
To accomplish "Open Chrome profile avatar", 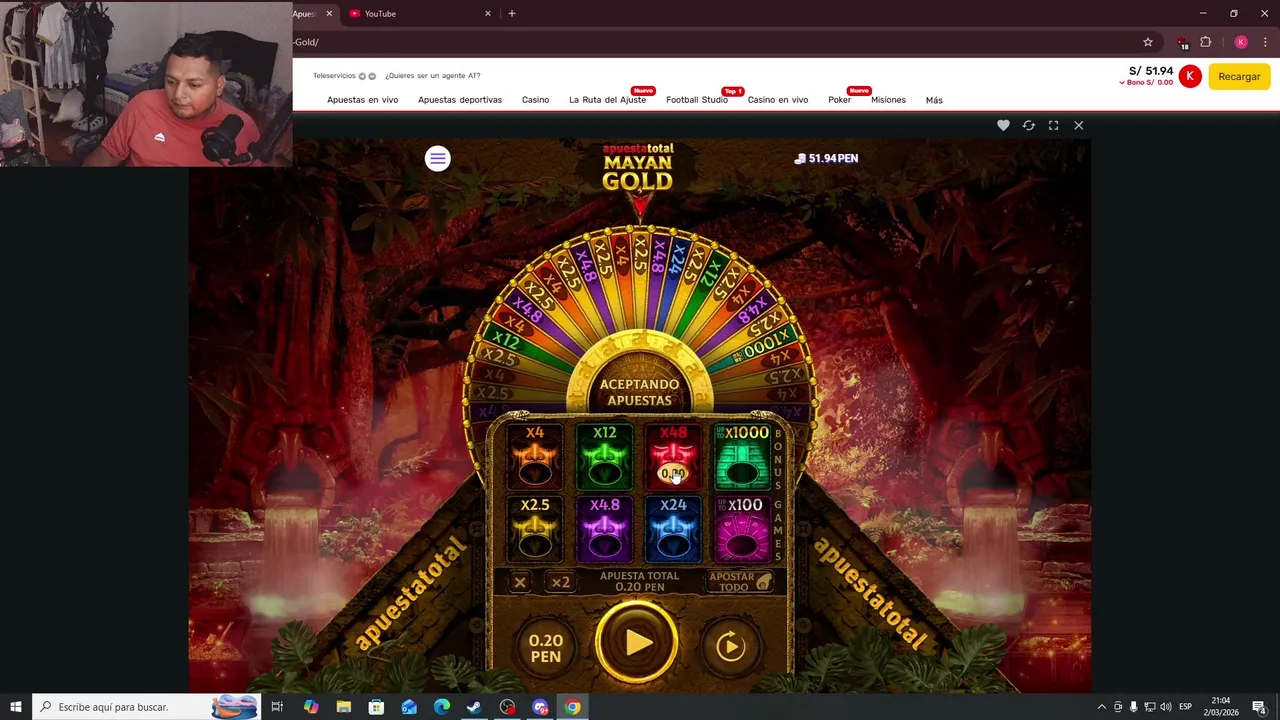I will [1241, 42].
